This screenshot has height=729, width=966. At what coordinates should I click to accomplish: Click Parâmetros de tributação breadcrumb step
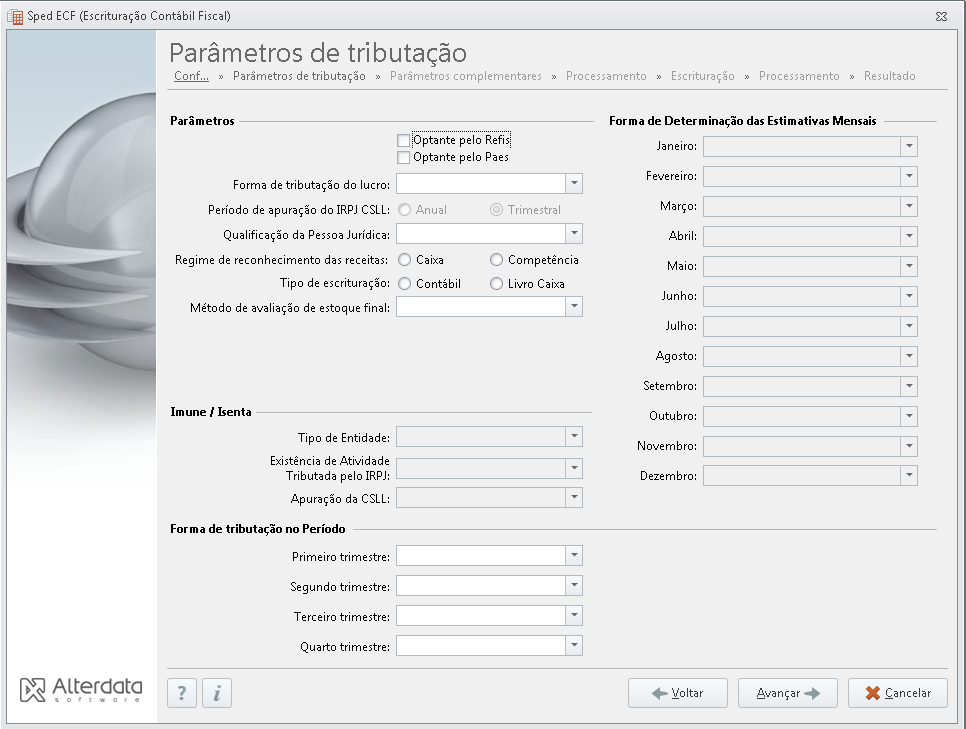coord(299,76)
